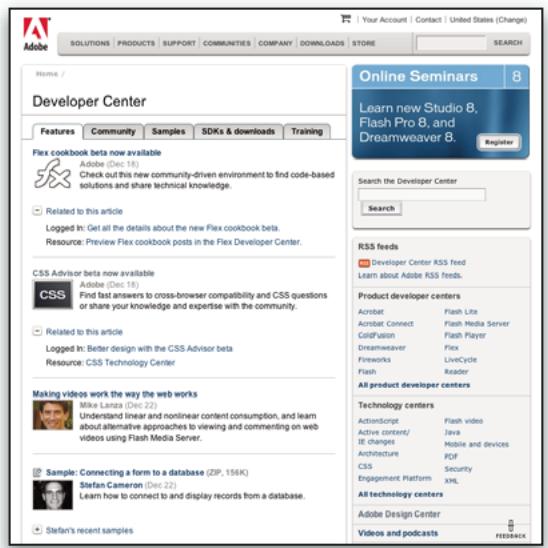
Task: Open the Solutions menu
Action: tap(90, 43)
